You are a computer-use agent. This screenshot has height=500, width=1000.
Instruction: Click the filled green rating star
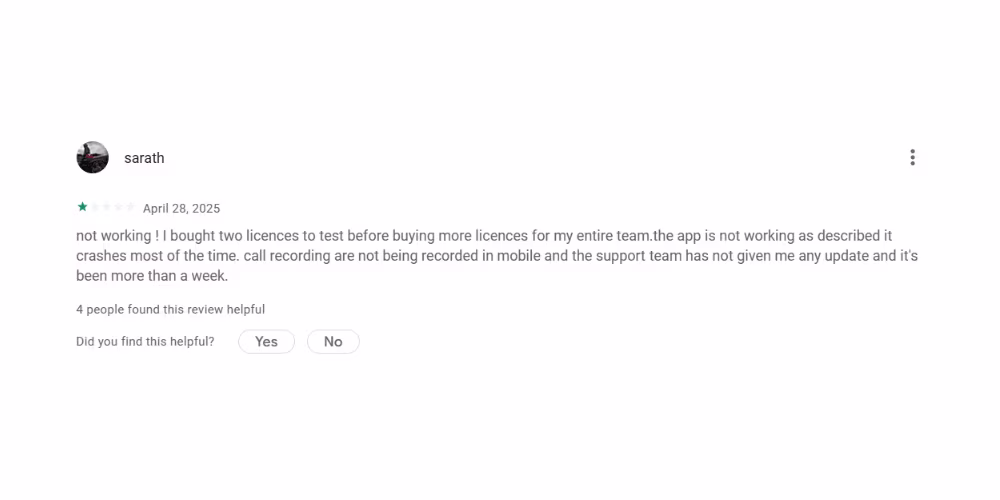pyautogui.click(x=82, y=207)
